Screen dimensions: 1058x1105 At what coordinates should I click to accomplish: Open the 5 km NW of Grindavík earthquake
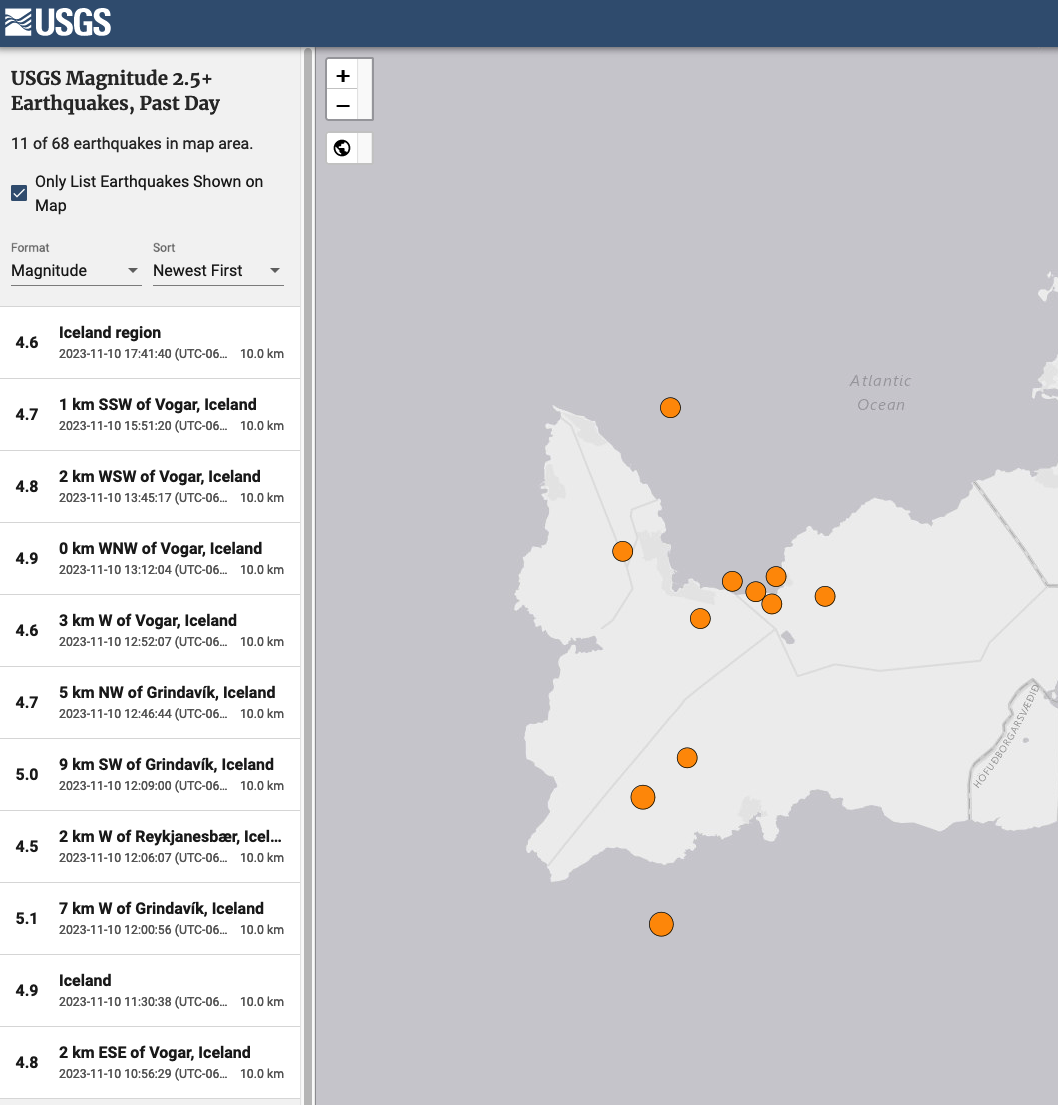[150, 703]
